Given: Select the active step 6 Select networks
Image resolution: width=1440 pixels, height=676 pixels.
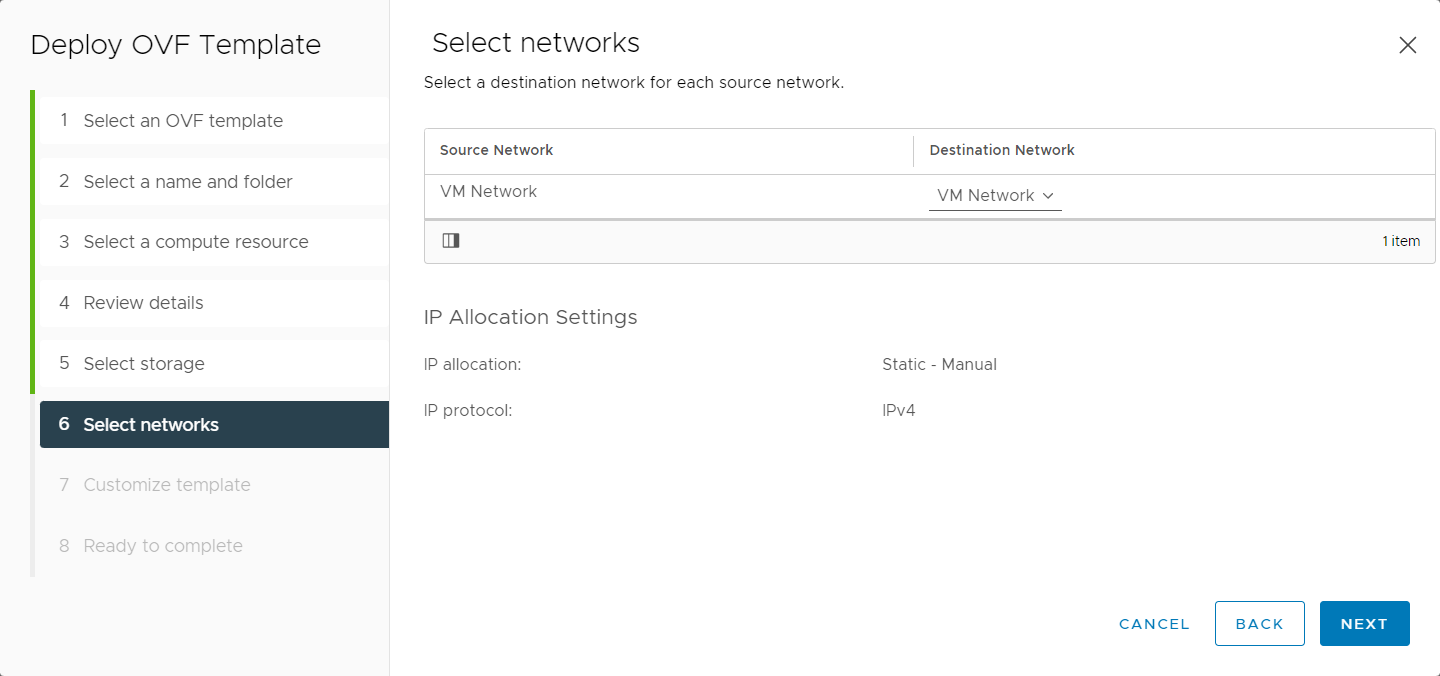Looking at the screenshot, I should [x=214, y=424].
